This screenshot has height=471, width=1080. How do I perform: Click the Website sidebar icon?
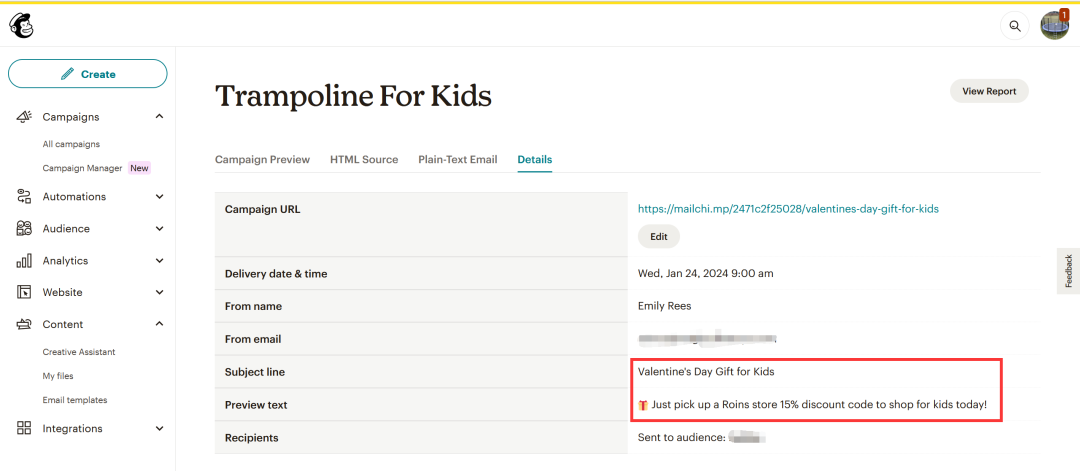click(25, 293)
